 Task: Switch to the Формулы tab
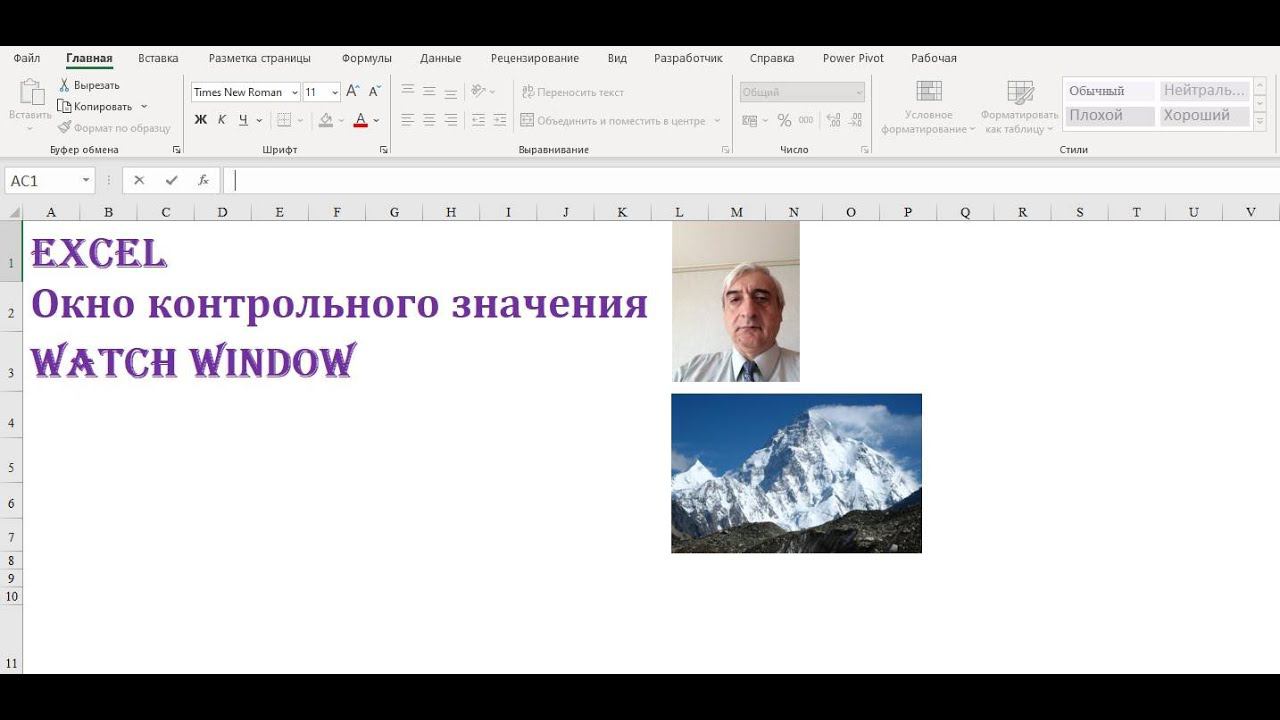[367, 58]
